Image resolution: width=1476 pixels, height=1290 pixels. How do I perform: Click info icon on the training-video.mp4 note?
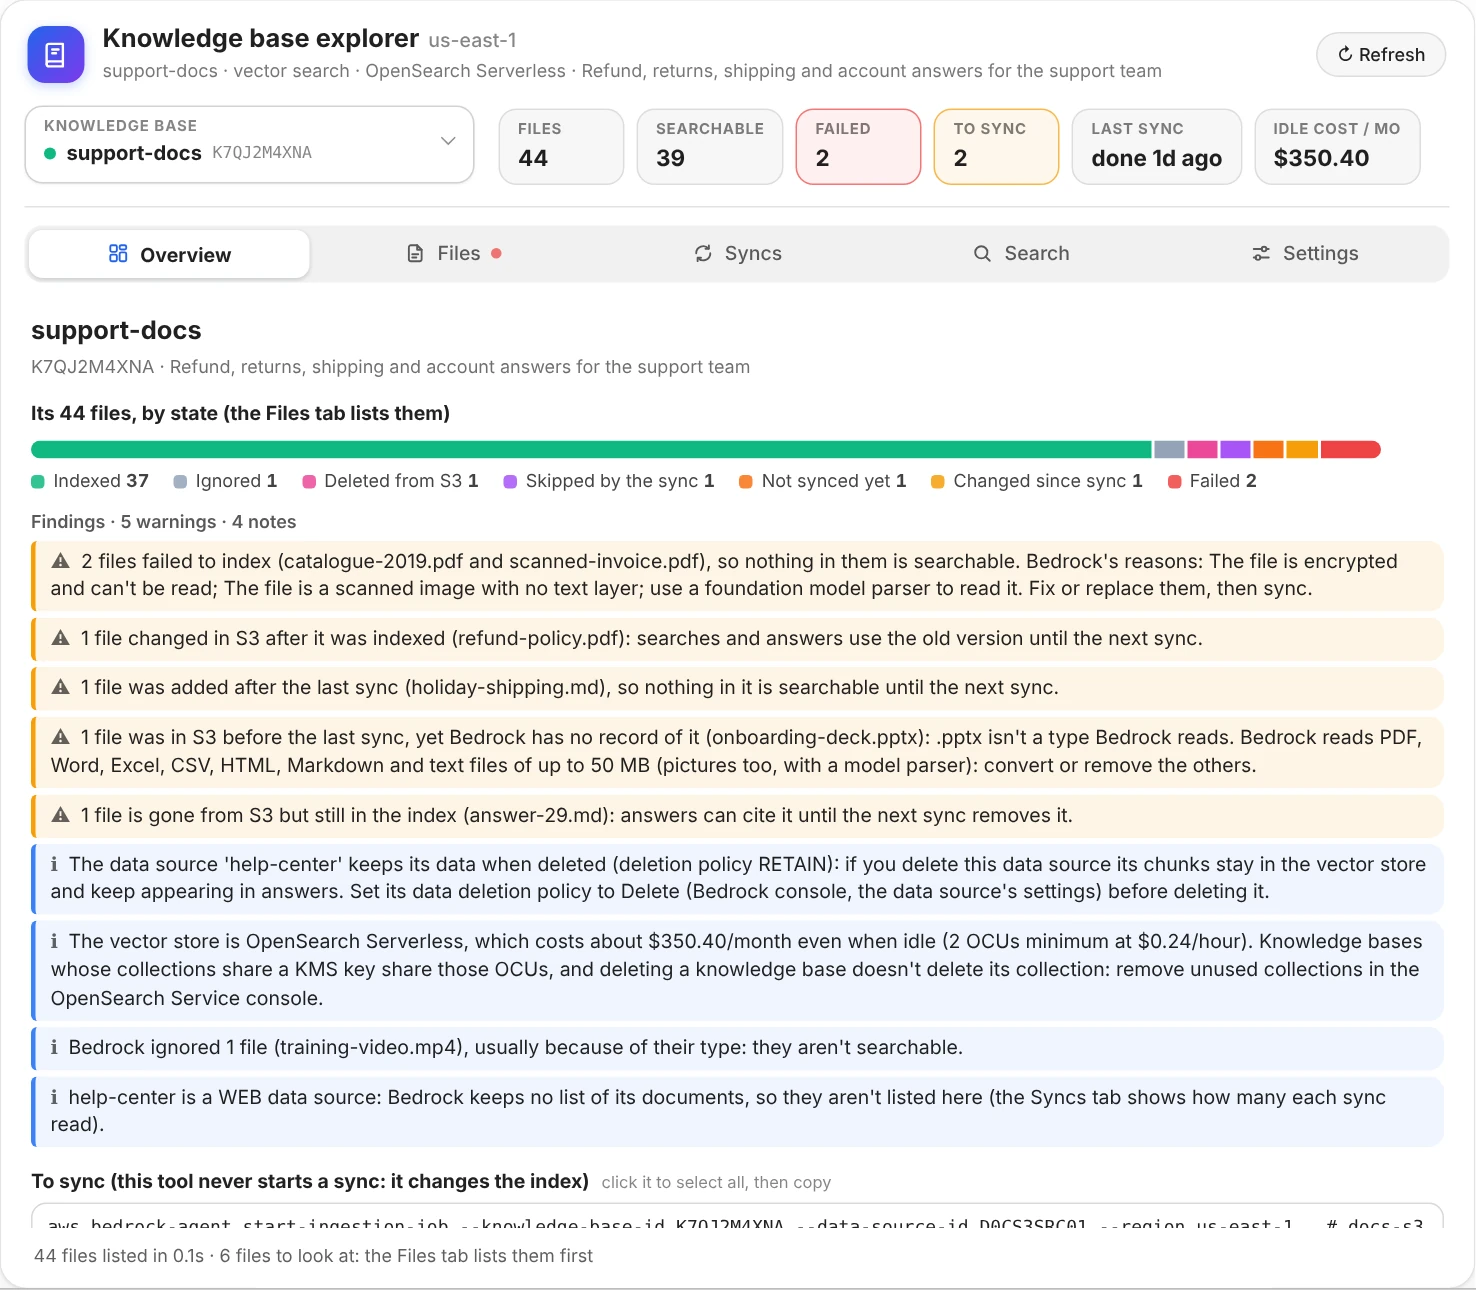click(54, 1047)
